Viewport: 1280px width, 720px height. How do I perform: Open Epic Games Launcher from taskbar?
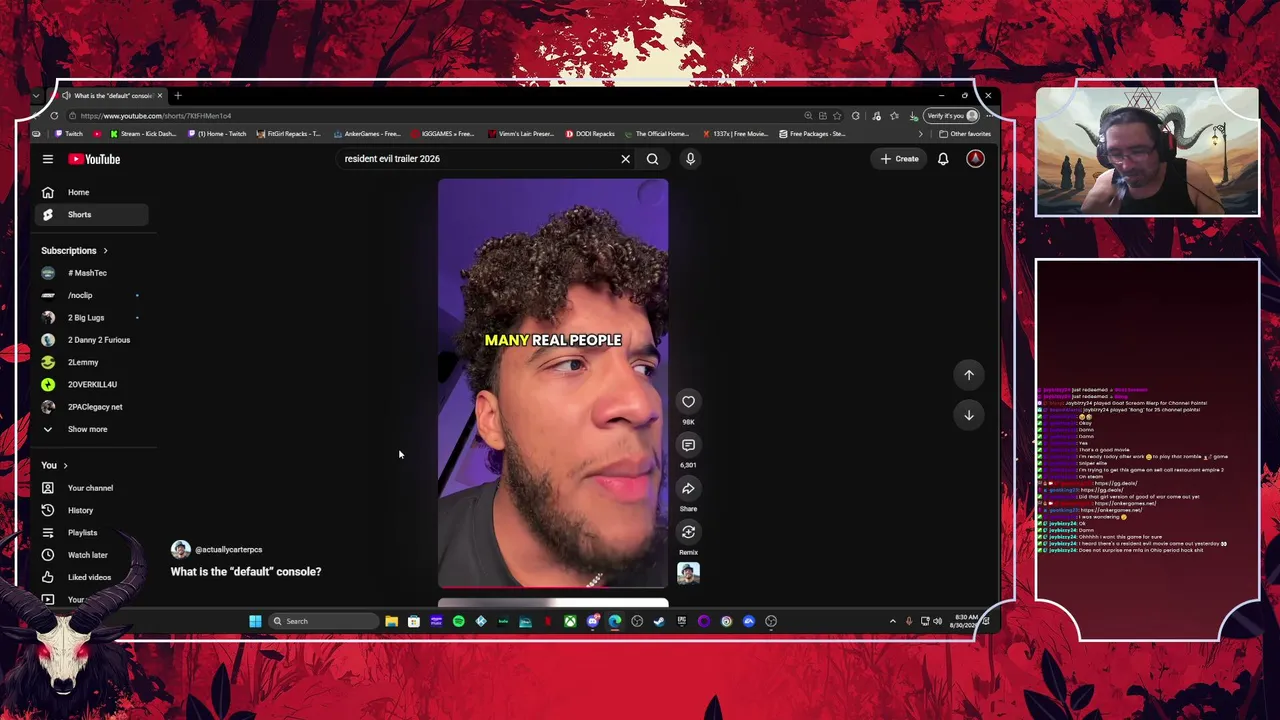click(x=682, y=621)
